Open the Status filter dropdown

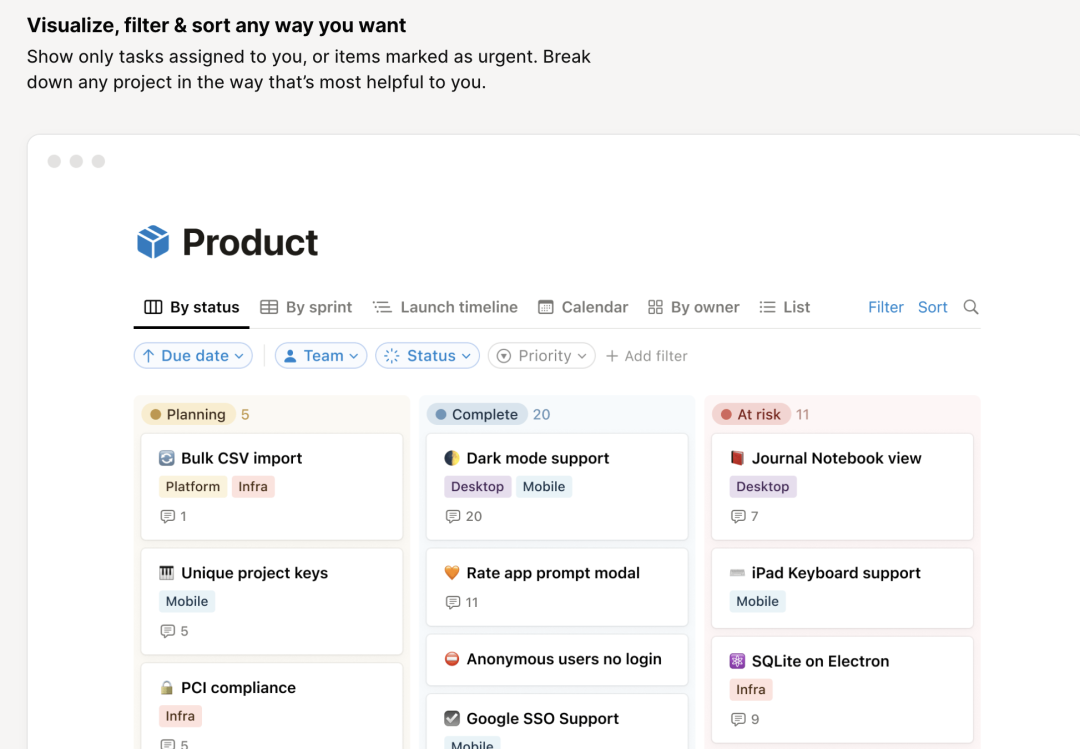point(427,356)
